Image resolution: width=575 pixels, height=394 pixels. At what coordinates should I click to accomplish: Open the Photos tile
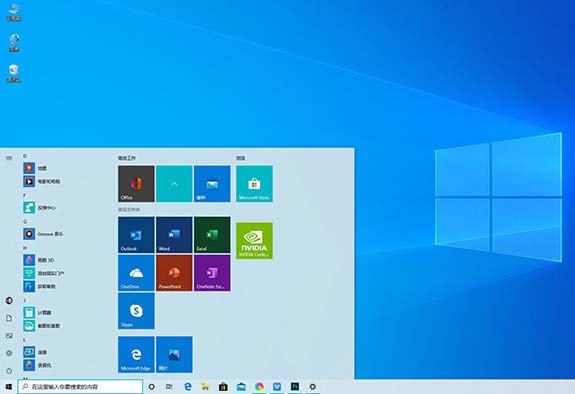[x=174, y=354]
